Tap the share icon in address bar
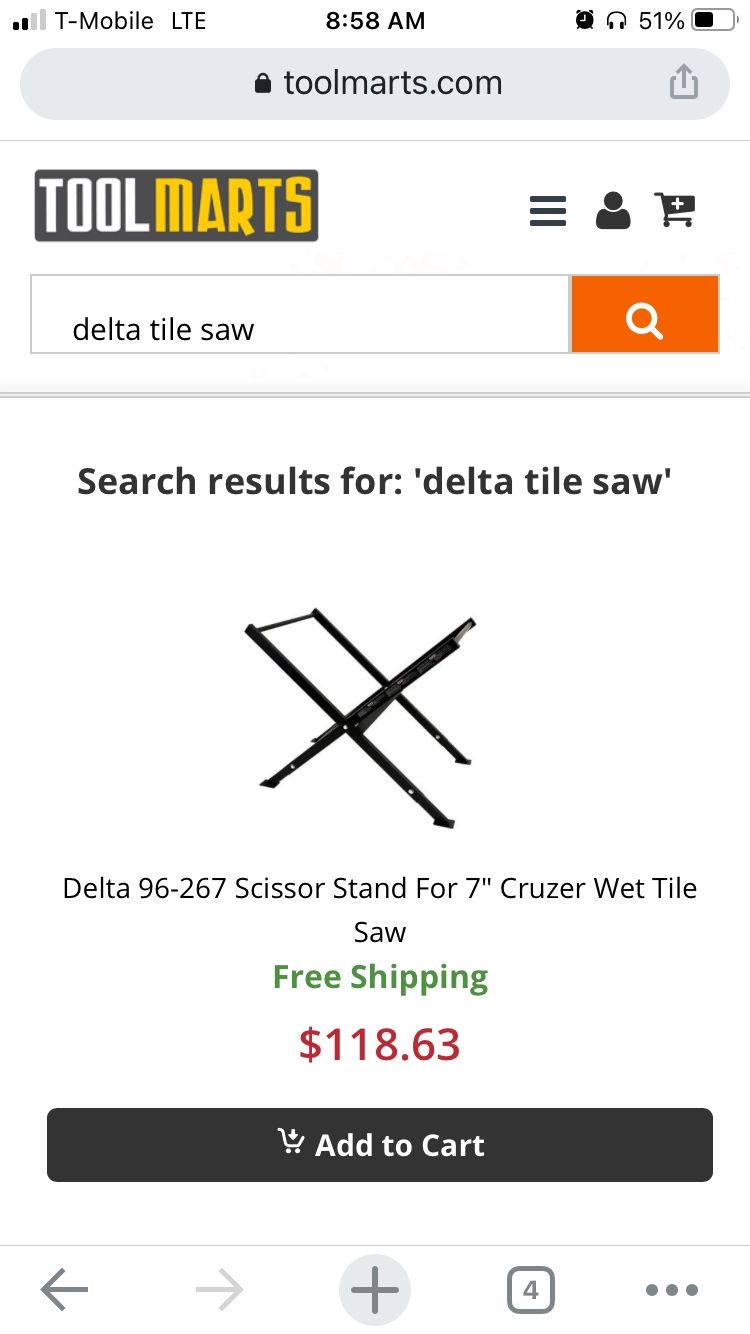Screen dimensions: 750x1334 683,83
